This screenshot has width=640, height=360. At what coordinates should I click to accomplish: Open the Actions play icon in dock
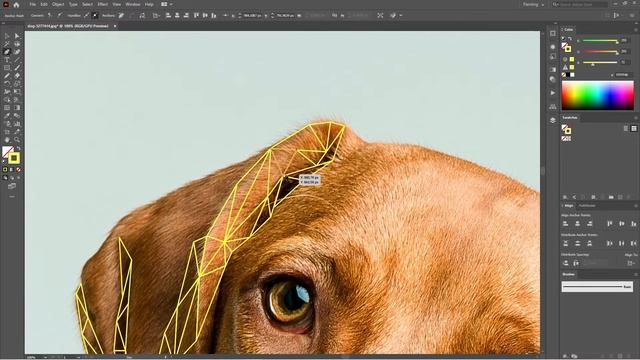coord(553,93)
